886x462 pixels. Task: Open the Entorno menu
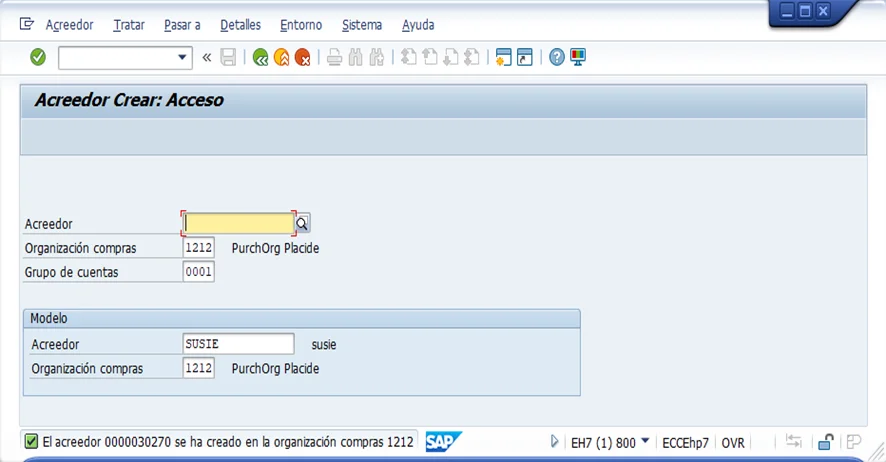301,24
